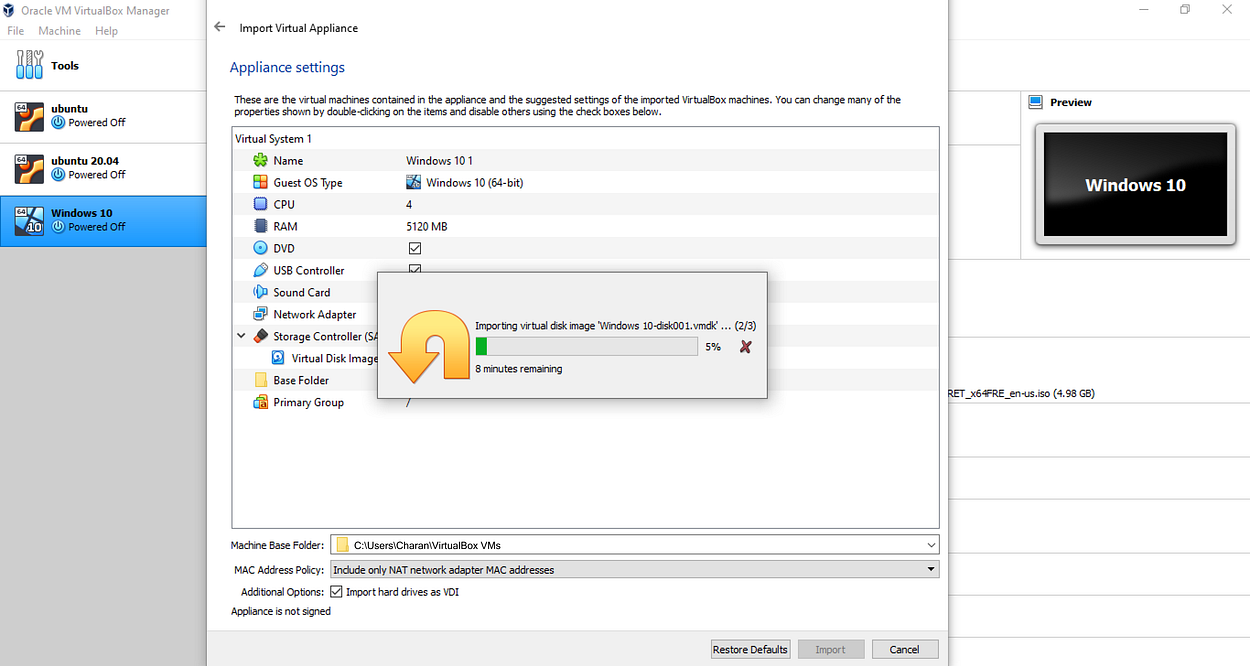
Task: Select the ubuntu 20.04 VM icon
Action: (29, 168)
